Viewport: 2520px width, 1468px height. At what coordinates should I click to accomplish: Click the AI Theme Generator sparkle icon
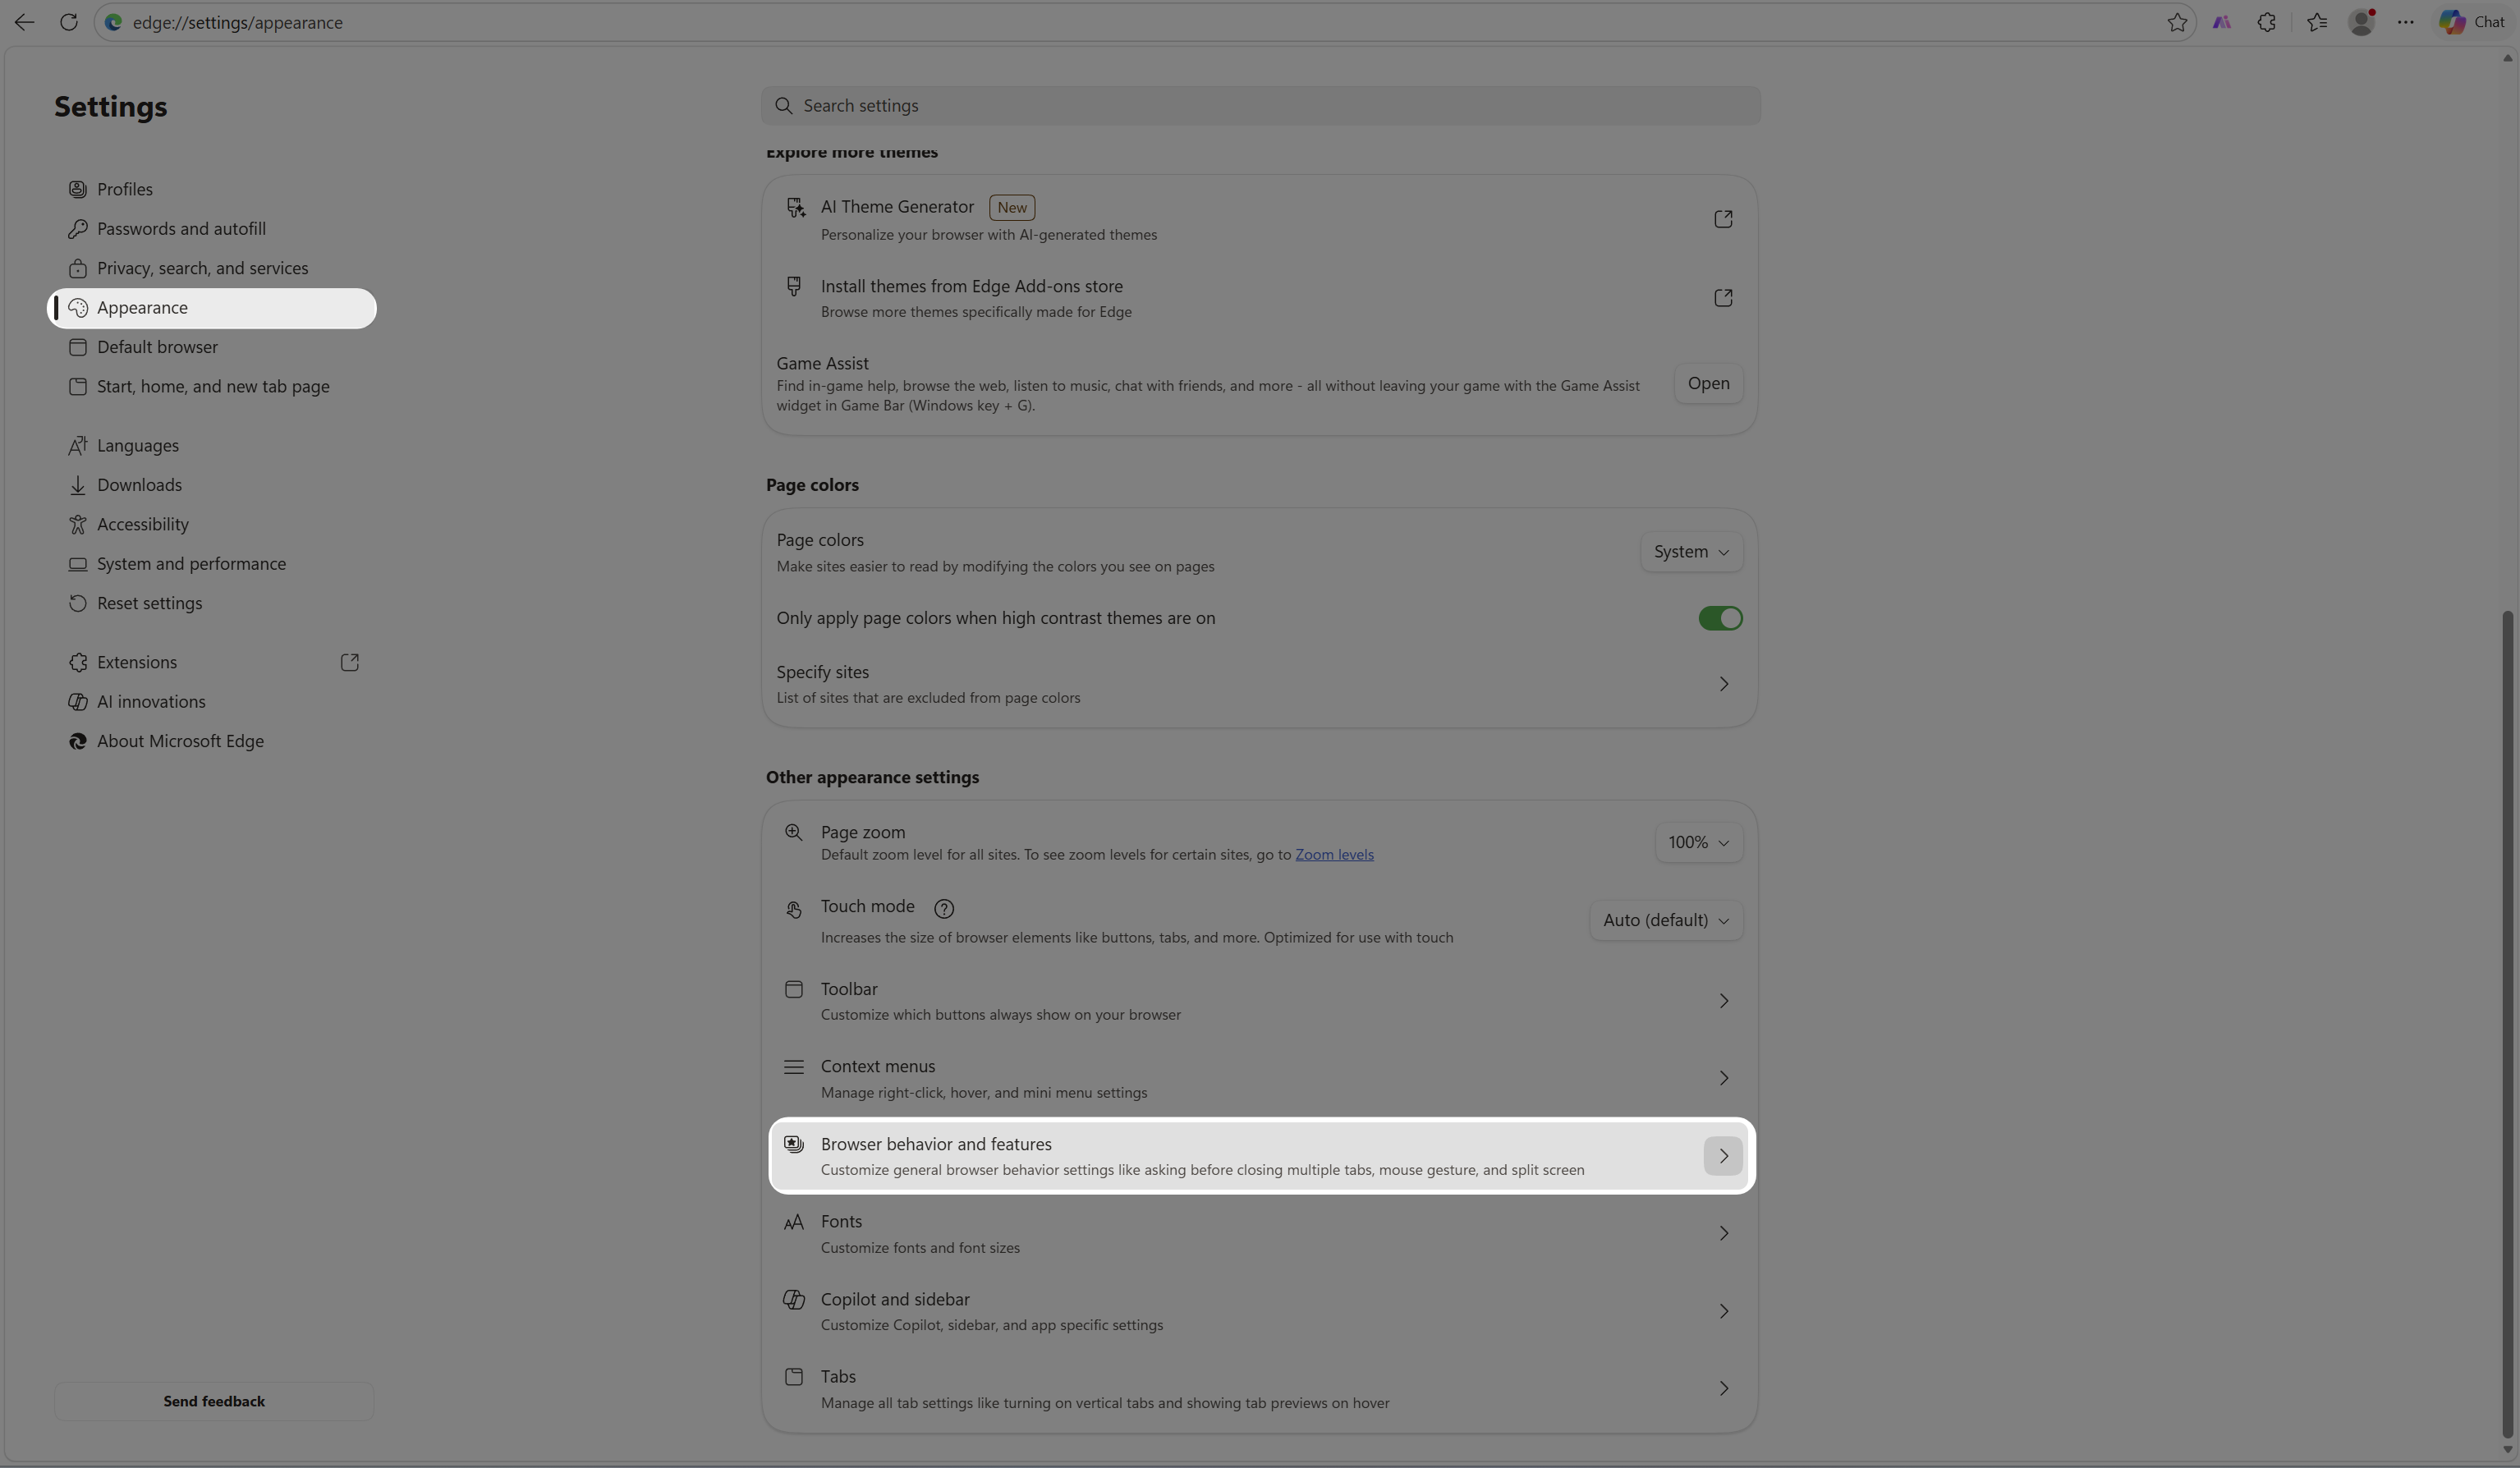tap(795, 207)
